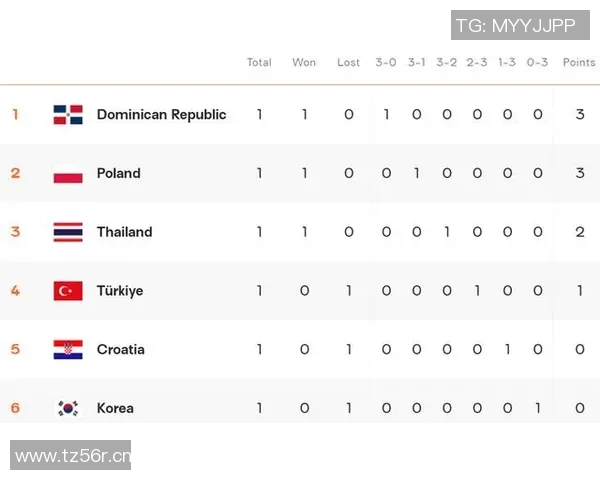Click the Korea flag icon
600x480 pixels.
coord(68,408)
